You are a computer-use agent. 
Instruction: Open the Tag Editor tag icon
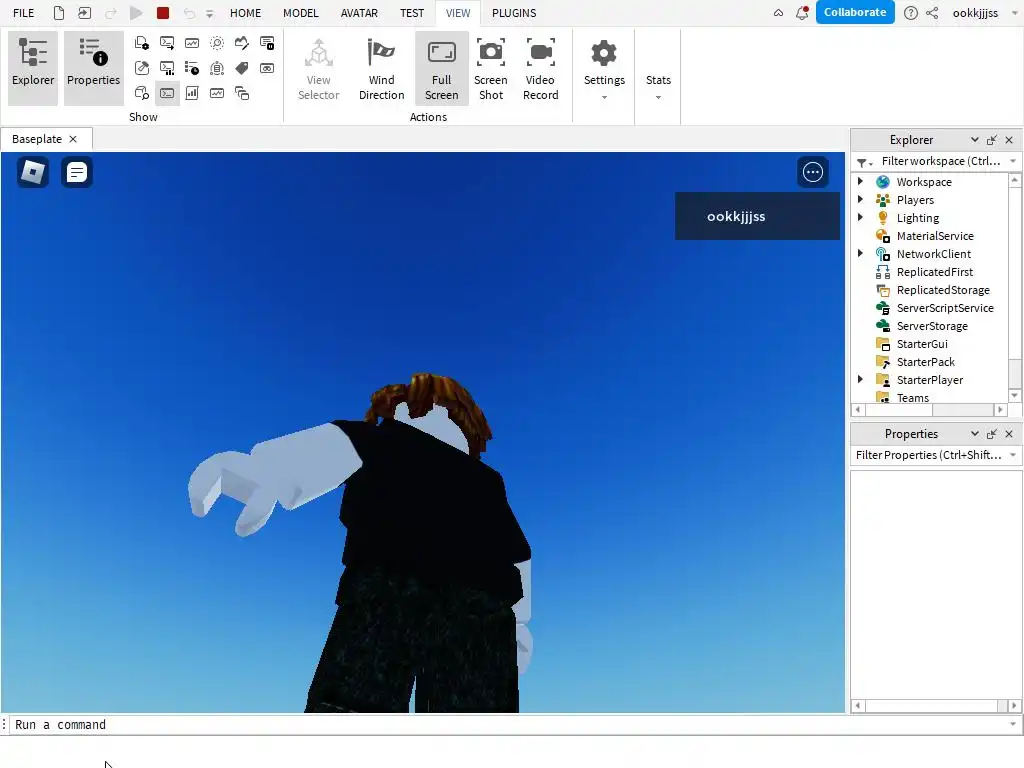pyautogui.click(x=242, y=68)
